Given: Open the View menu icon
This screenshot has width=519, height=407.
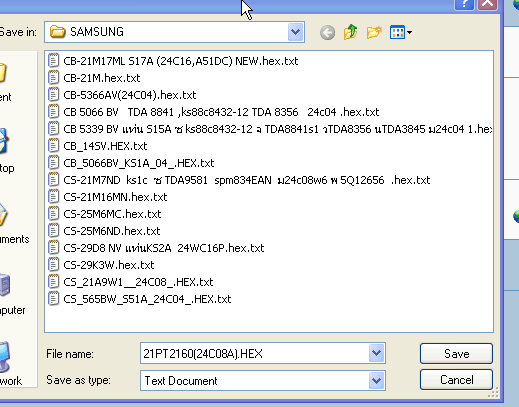Looking at the screenshot, I should [400, 32].
